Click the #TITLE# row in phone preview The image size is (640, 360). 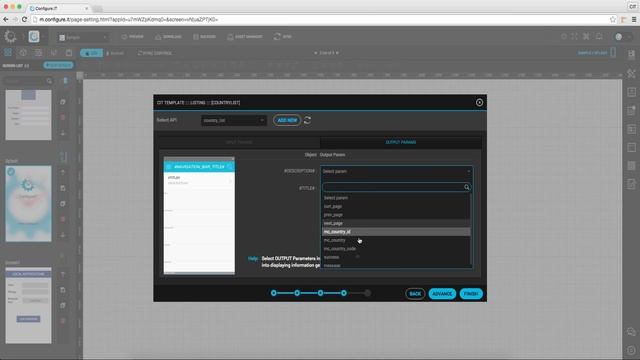(199, 180)
